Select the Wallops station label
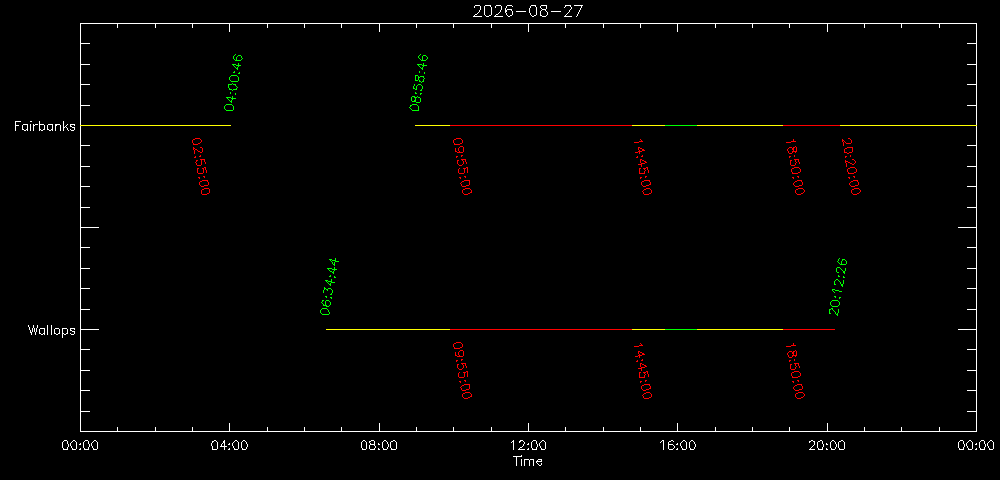Viewport: 1000px width, 480px height. tap(52, 330)
